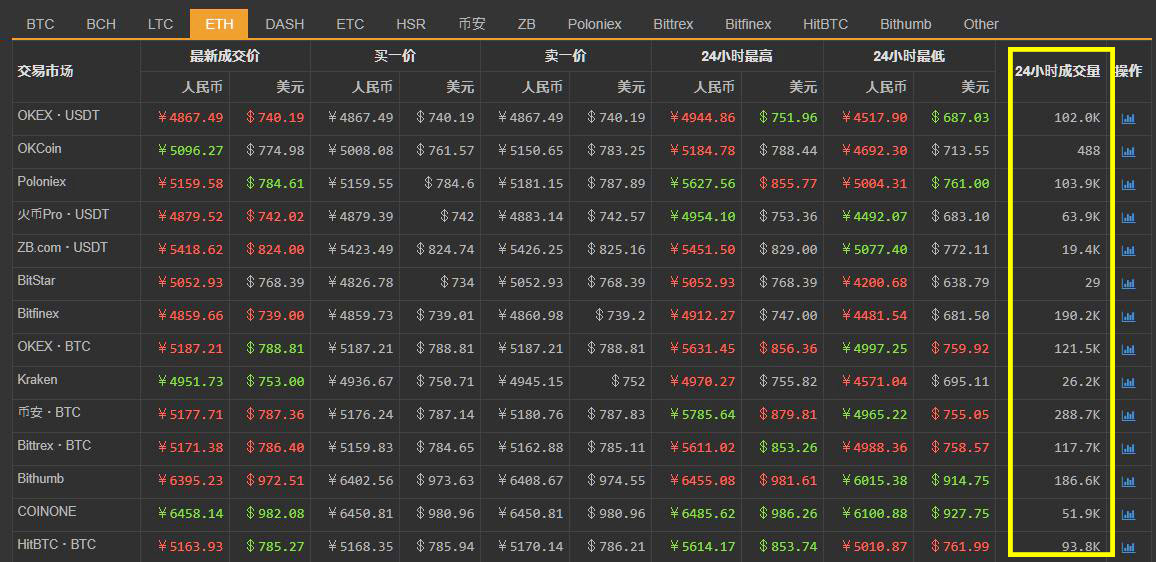The height and width of the screenshot is (562, 1156).
Task: Click the 币安·BTC market name
Action: coord(49,412)
